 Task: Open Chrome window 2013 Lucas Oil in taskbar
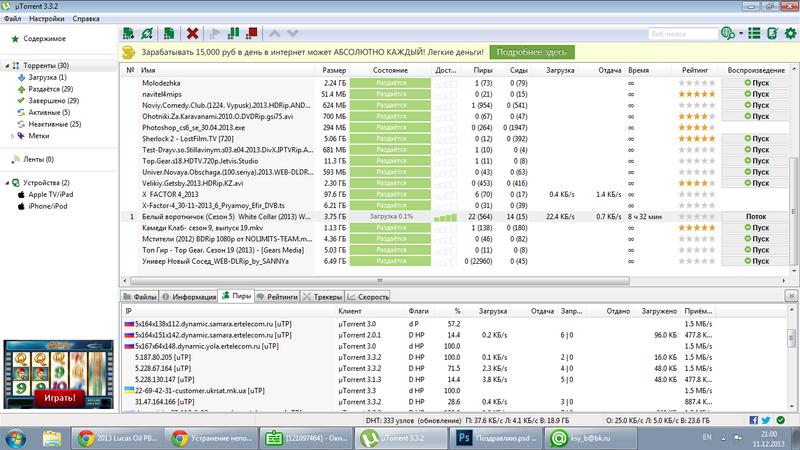tap(117, 438)
